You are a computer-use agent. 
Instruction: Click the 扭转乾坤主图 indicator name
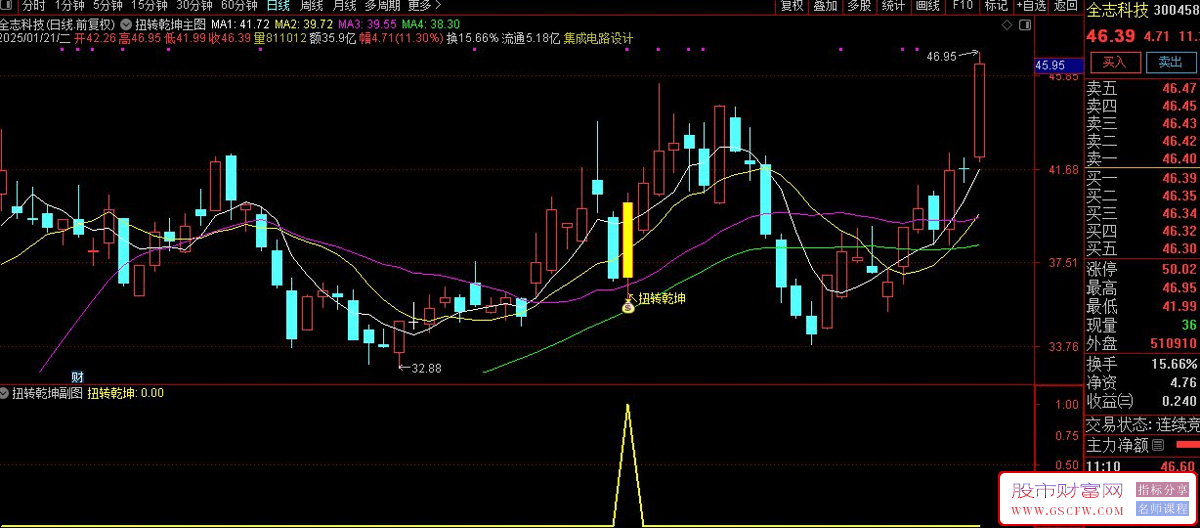(171, 23)
